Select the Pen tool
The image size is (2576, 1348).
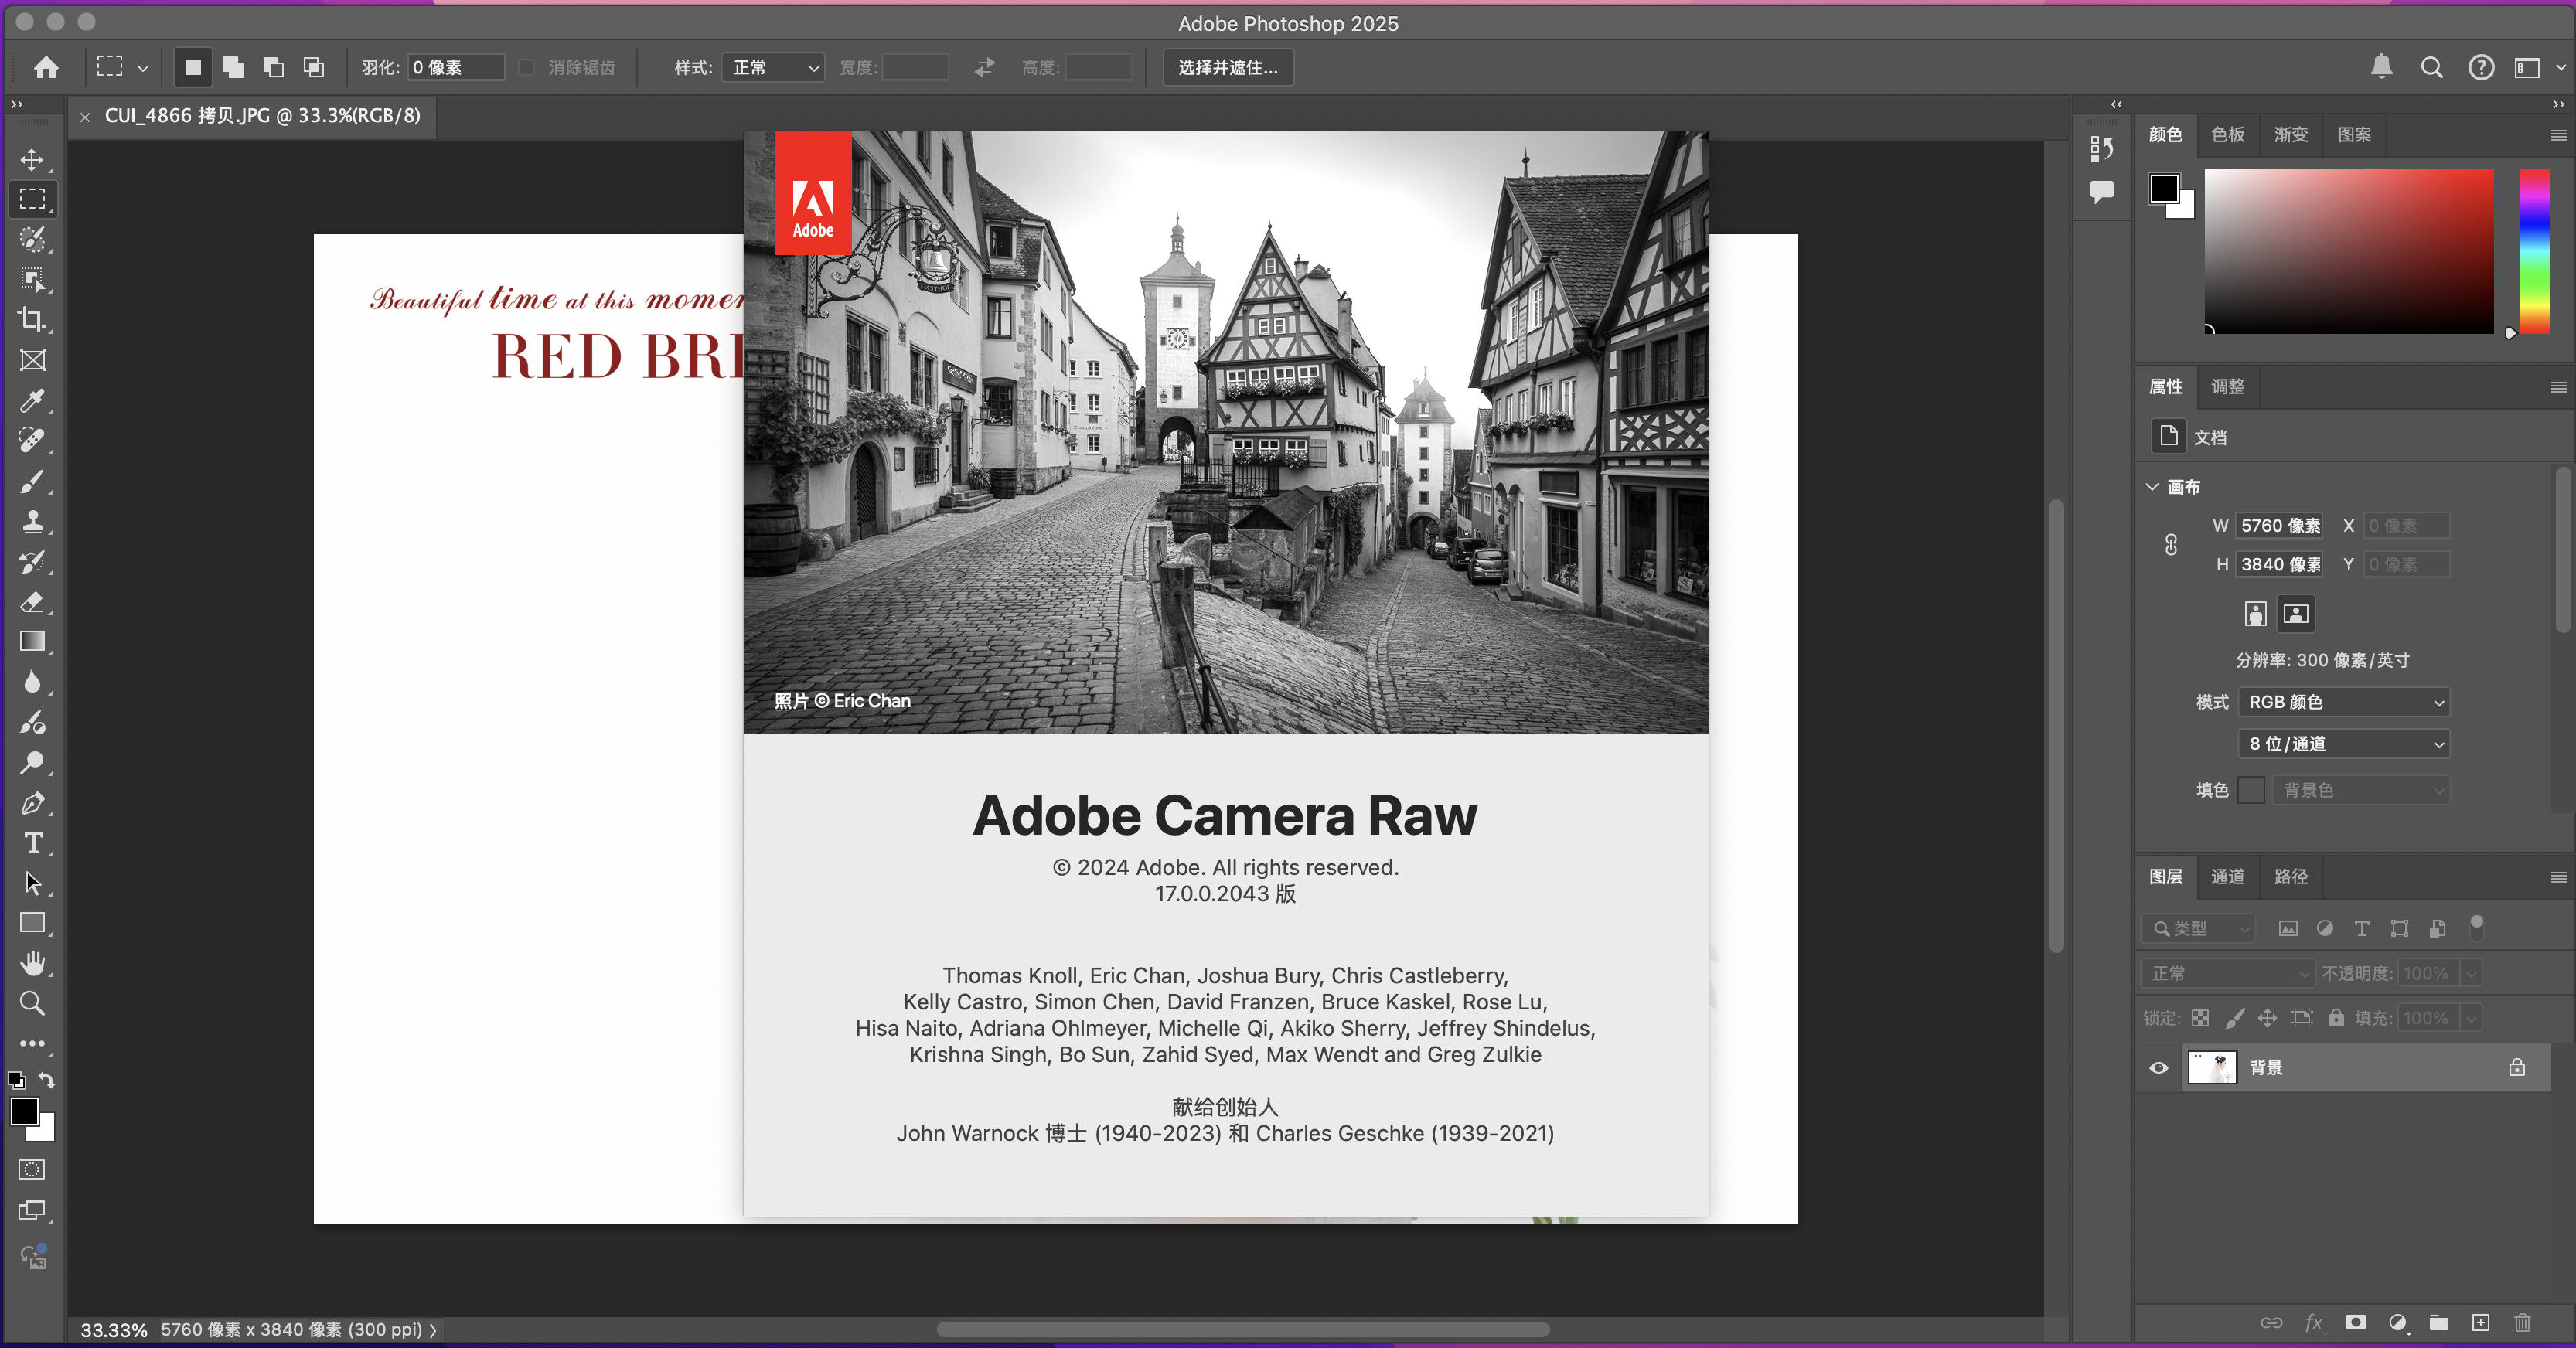[x=32, y=803]
